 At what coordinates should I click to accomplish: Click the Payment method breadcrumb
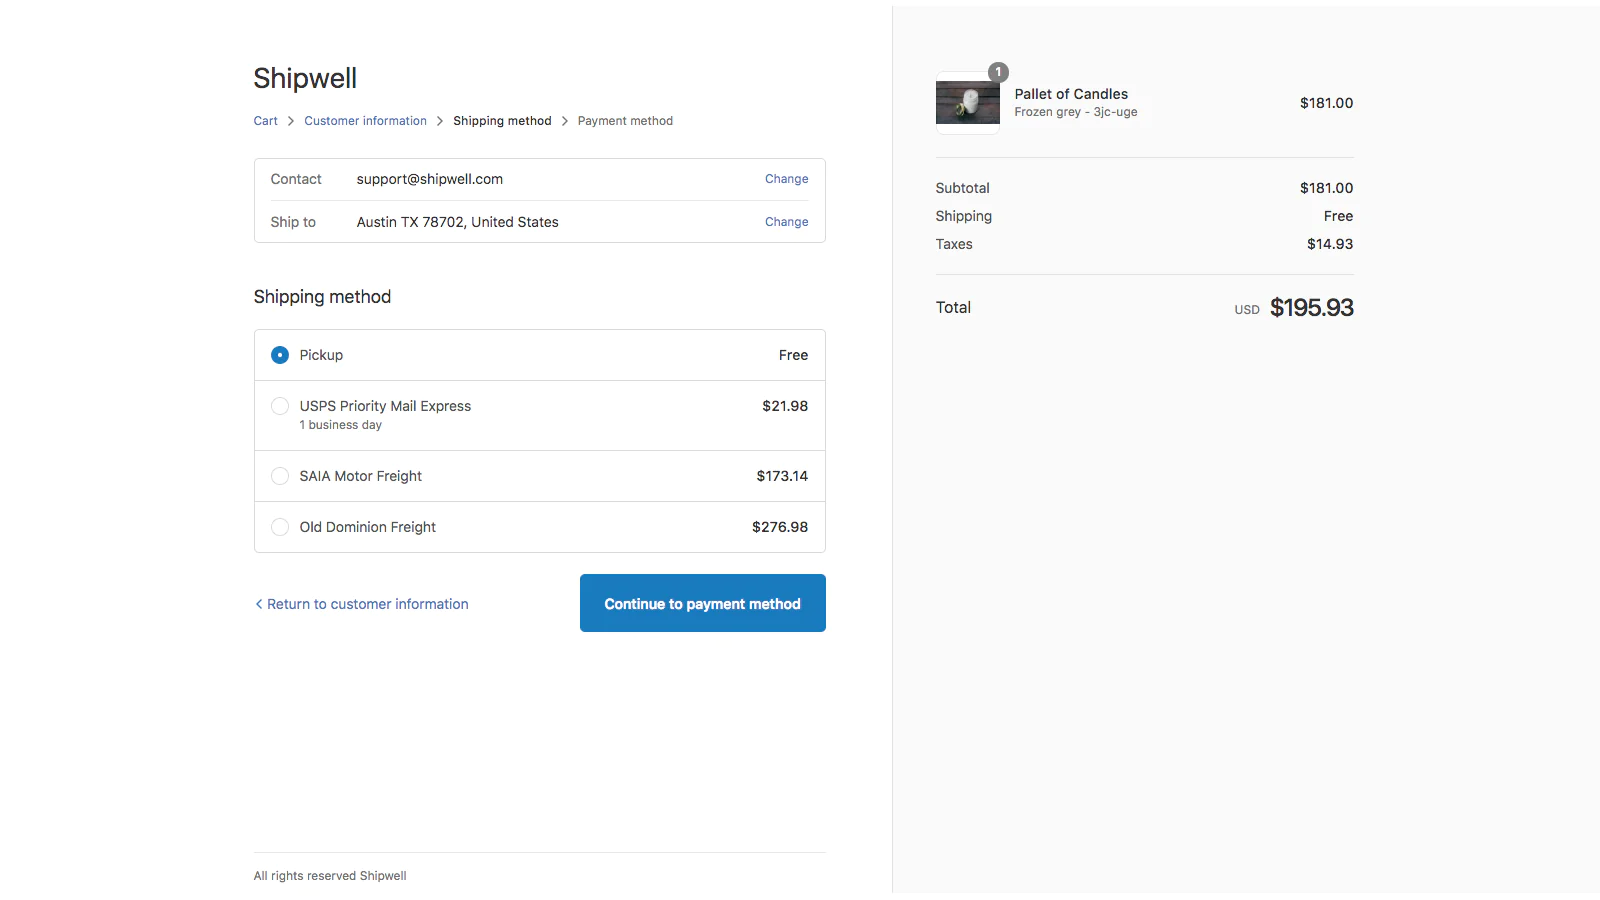point(625,121)
